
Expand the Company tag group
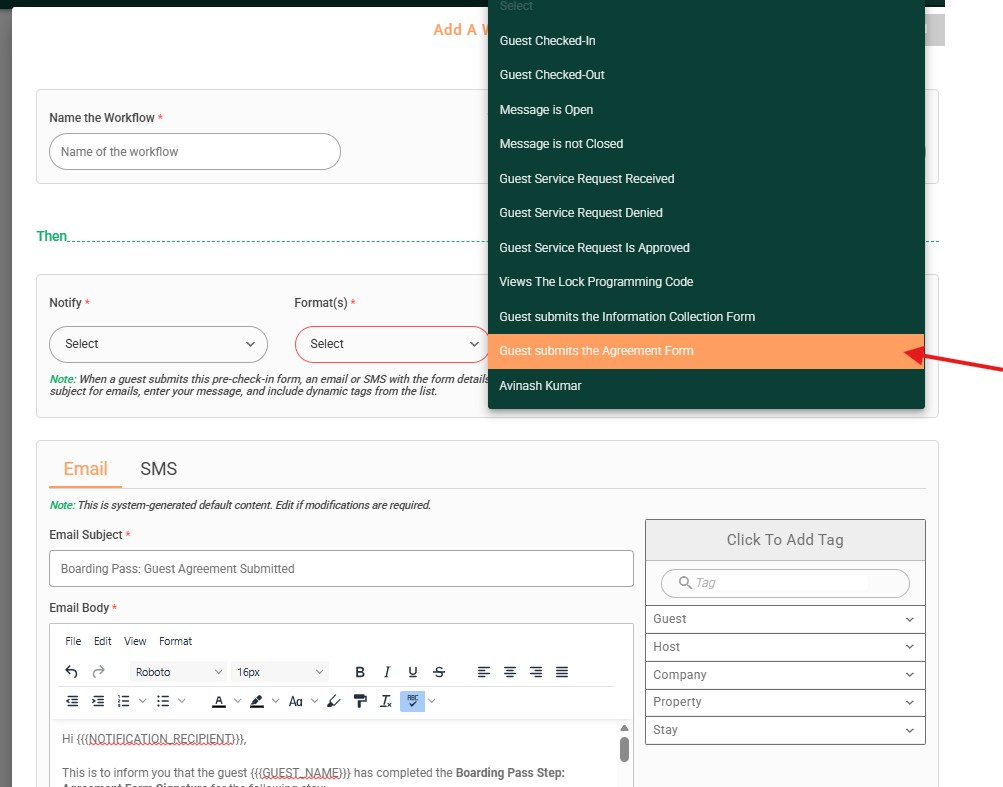pos(786,675)
